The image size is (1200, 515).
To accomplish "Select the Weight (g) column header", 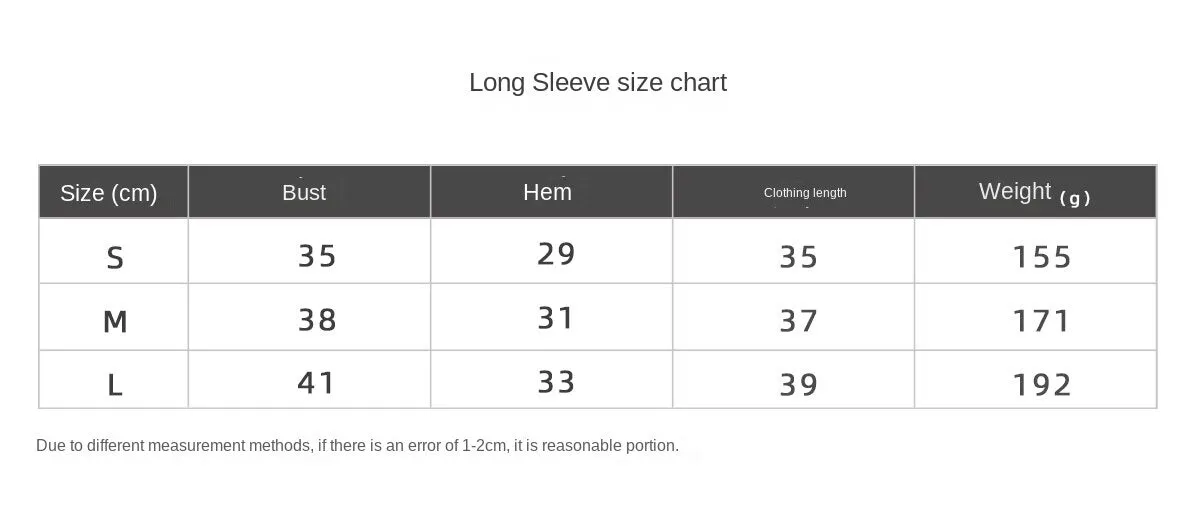I will (x=1035, y=192).
